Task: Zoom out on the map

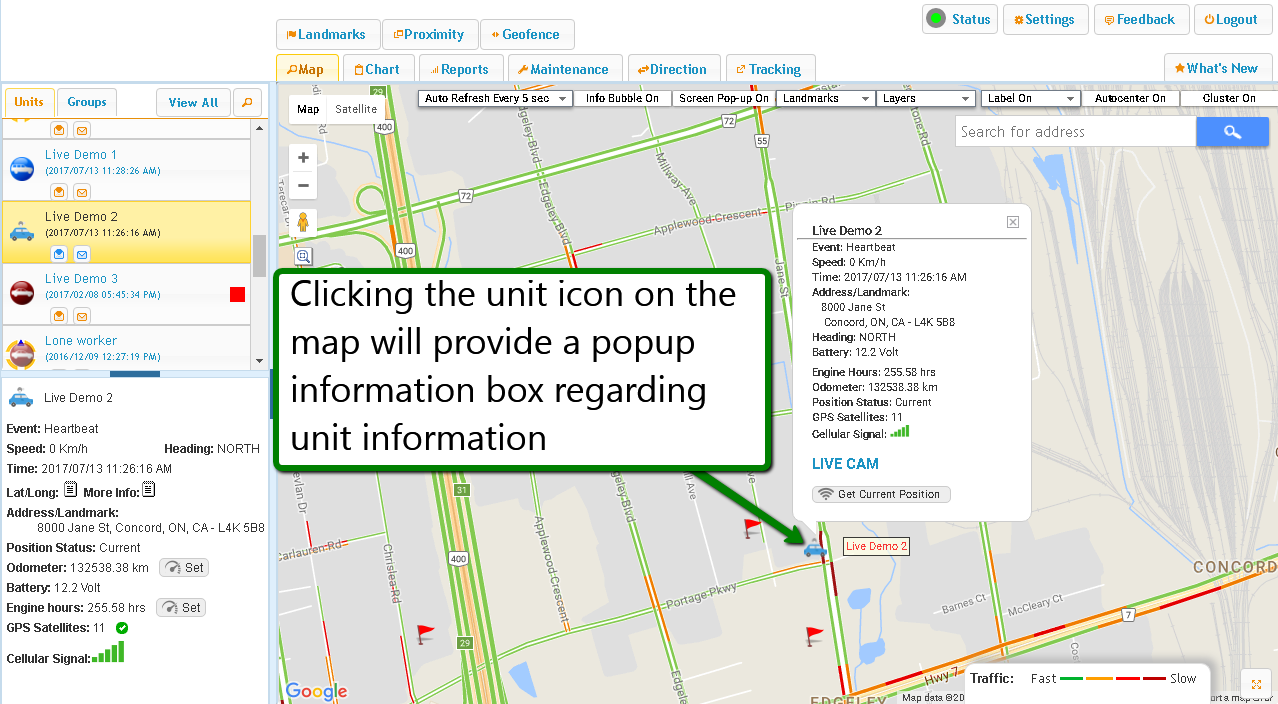Action: point(303,185)
